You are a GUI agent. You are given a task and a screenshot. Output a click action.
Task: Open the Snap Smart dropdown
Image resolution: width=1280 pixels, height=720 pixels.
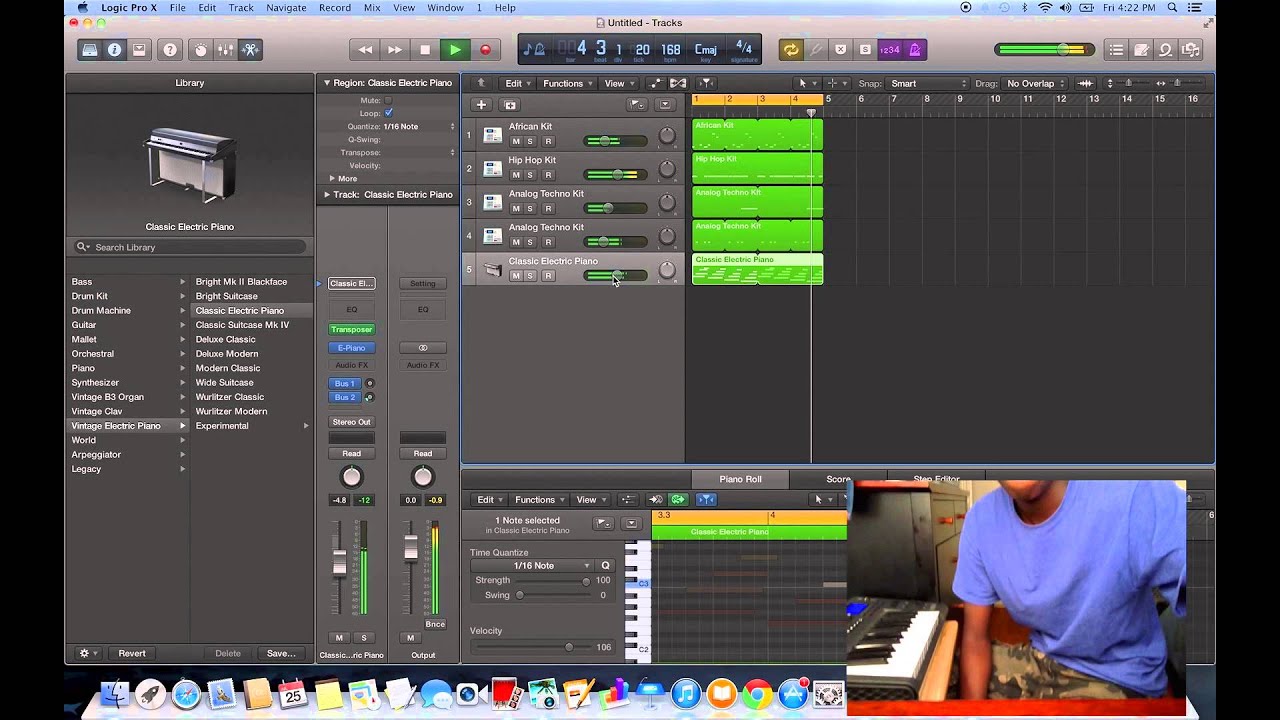[929, 84]
